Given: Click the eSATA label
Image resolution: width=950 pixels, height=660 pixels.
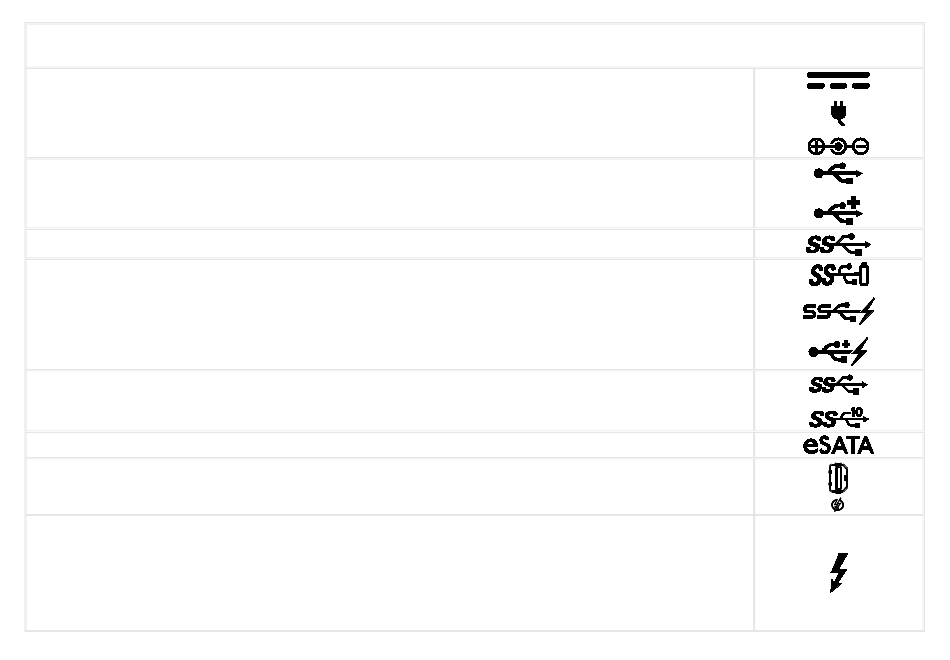Looking at the screenshot, I should click(839, 445).
